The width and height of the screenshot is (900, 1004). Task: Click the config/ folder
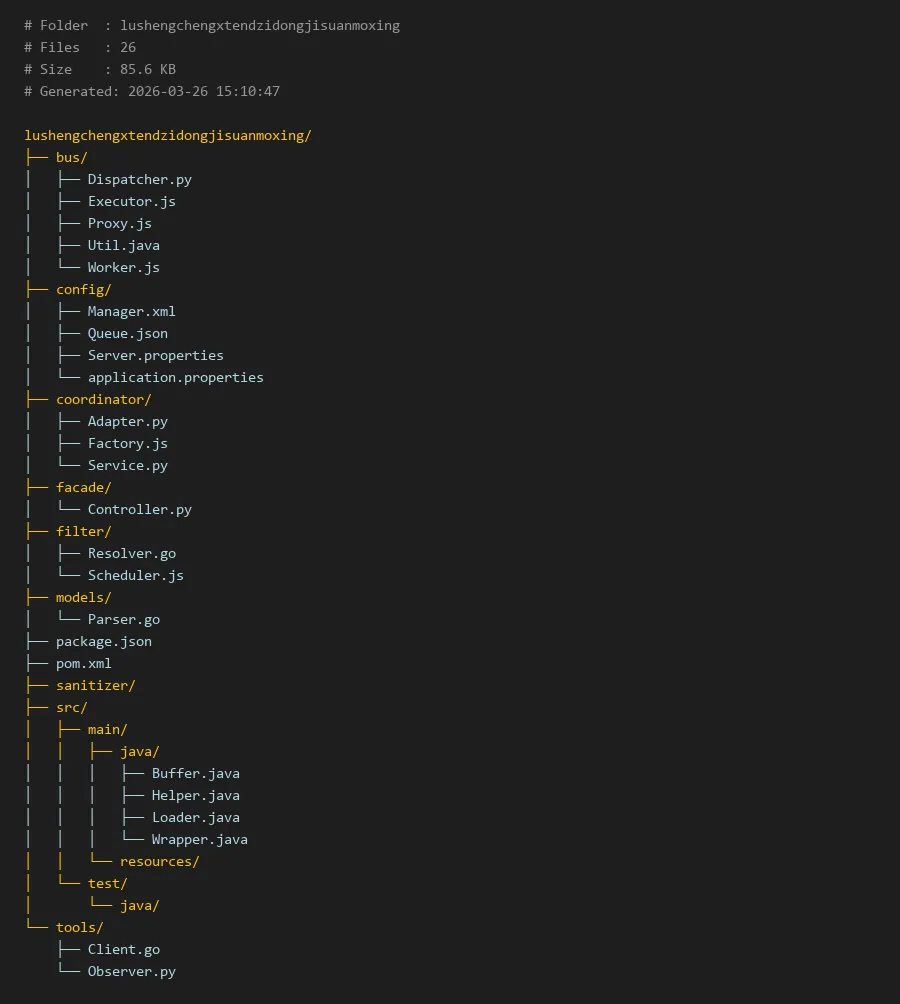(83, 289)
